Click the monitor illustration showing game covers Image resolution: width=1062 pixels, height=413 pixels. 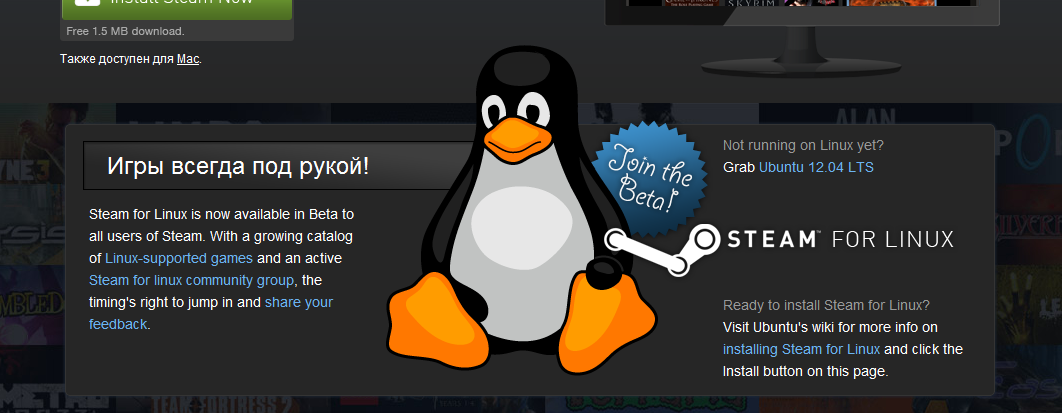click(801, 37)
